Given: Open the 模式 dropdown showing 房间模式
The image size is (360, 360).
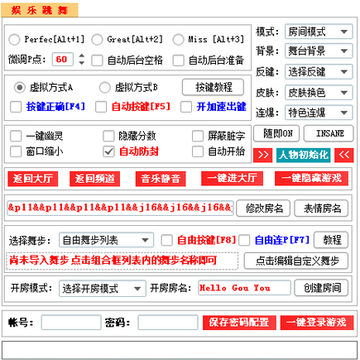Looking at the screenshot, I should (319, 32).
